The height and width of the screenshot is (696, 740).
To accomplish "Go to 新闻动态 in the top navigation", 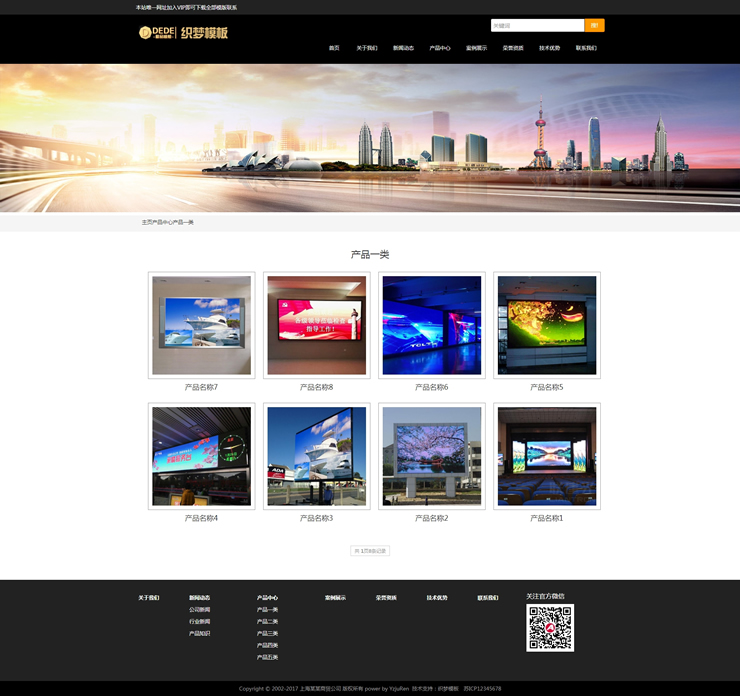I will coord(403,48).
